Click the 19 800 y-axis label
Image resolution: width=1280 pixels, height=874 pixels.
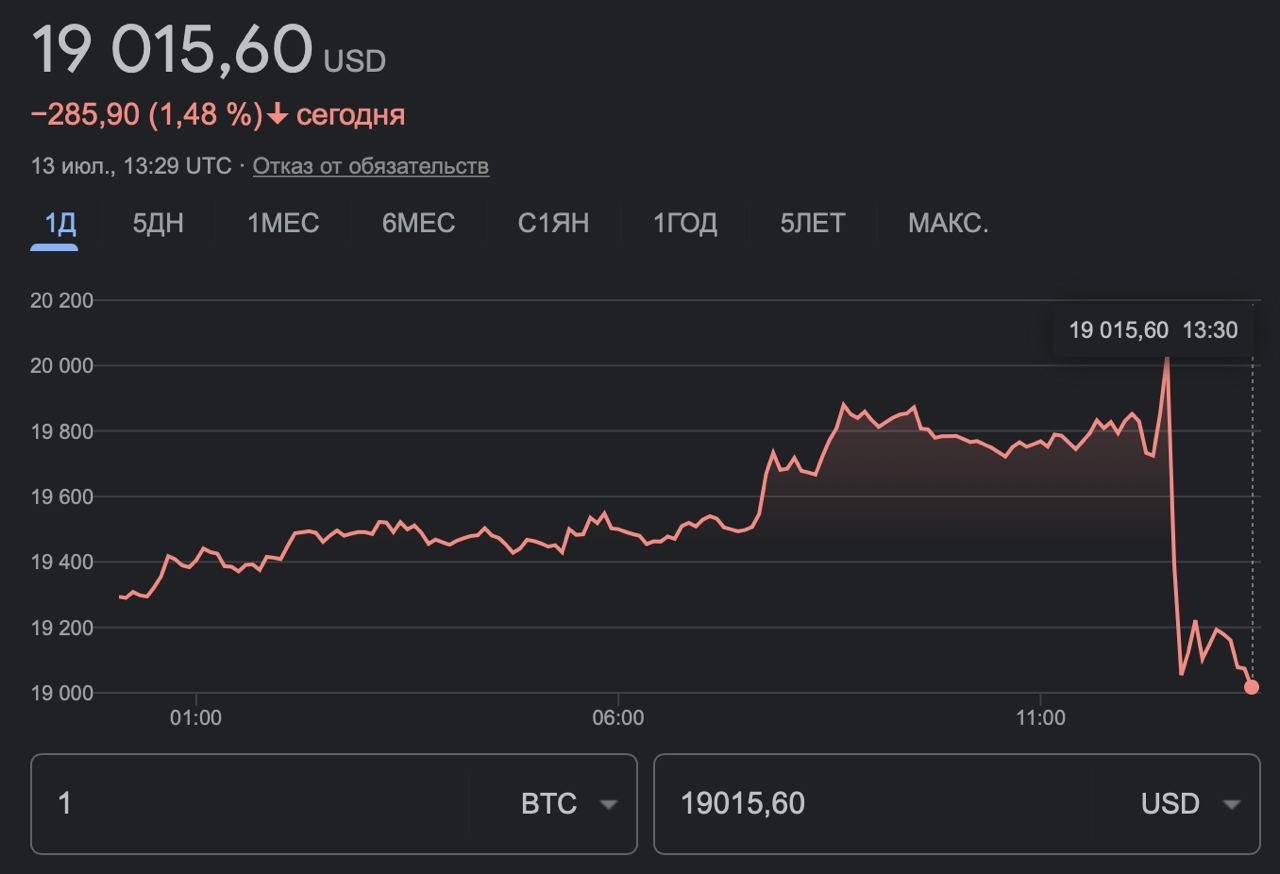pos(62,431)
